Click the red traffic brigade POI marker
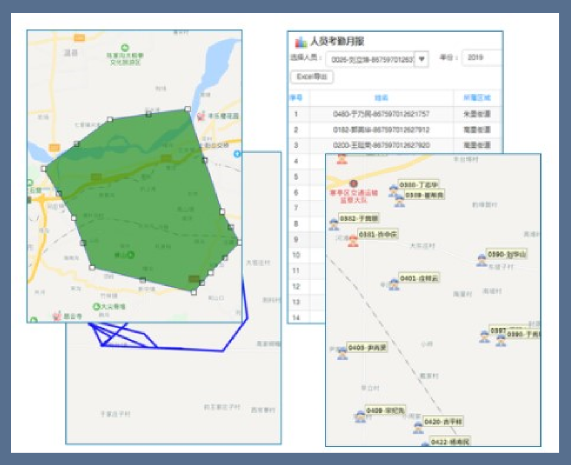This screenshot has width=571, height=465. pos(354,183)
